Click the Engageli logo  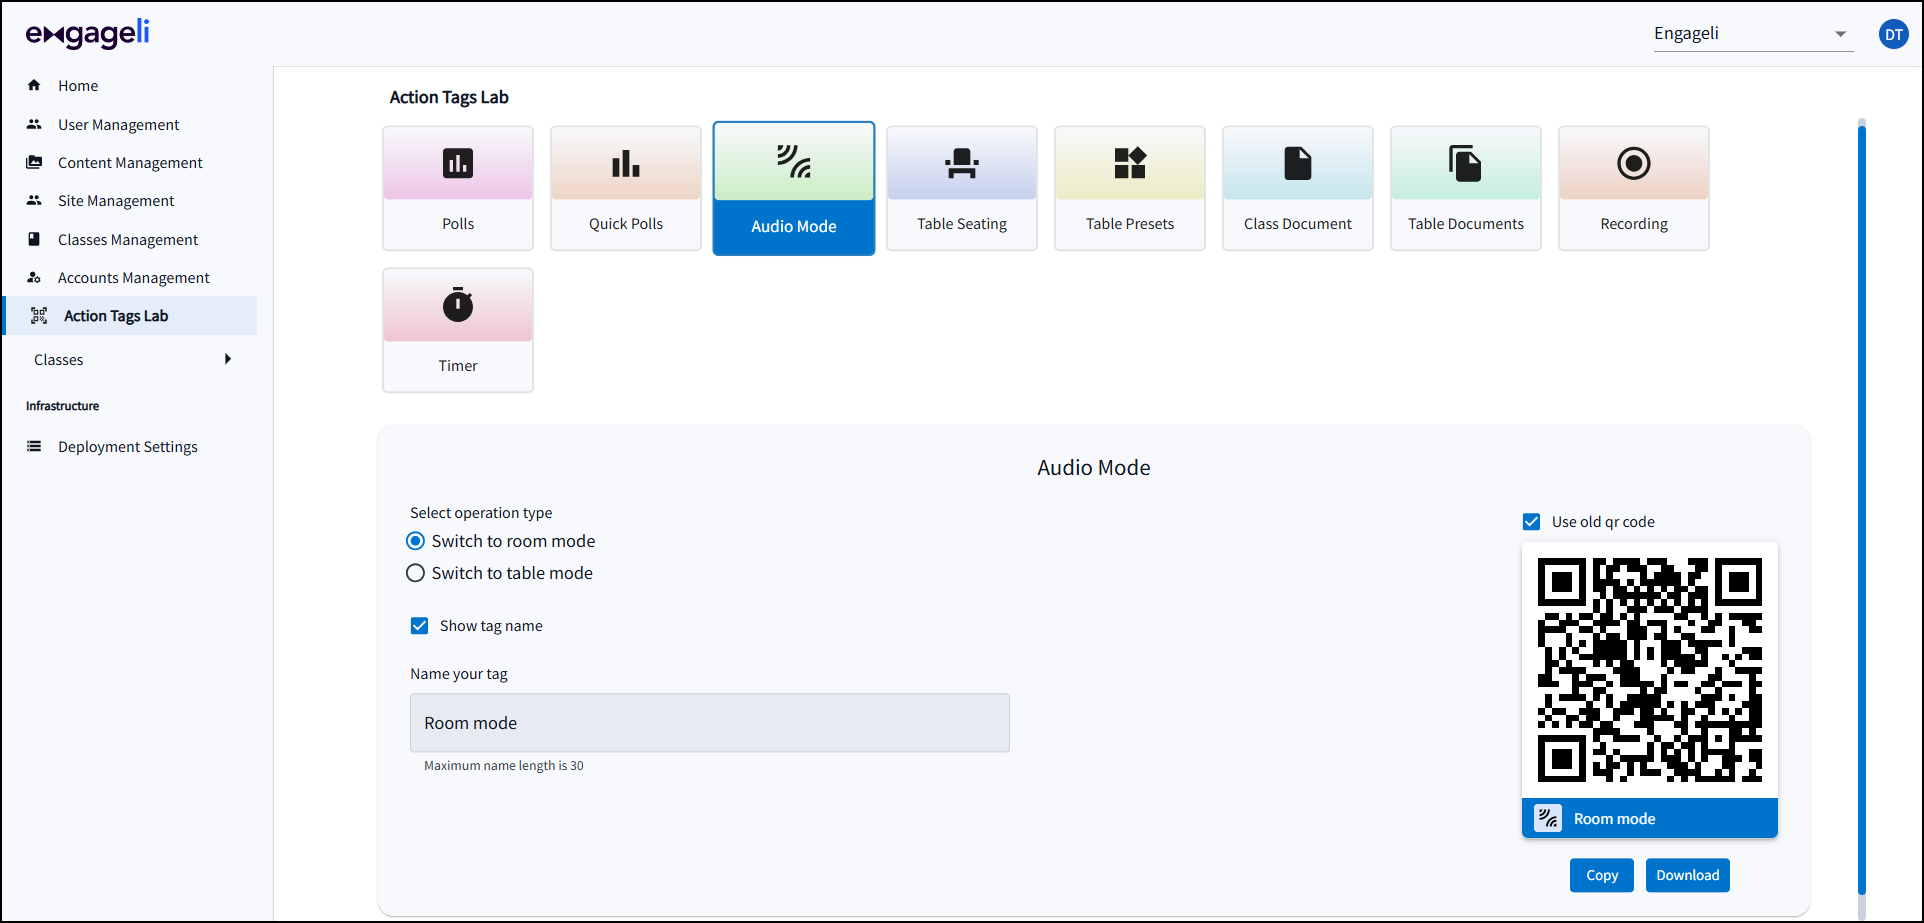pyautogui.click(x=88, y=34)
